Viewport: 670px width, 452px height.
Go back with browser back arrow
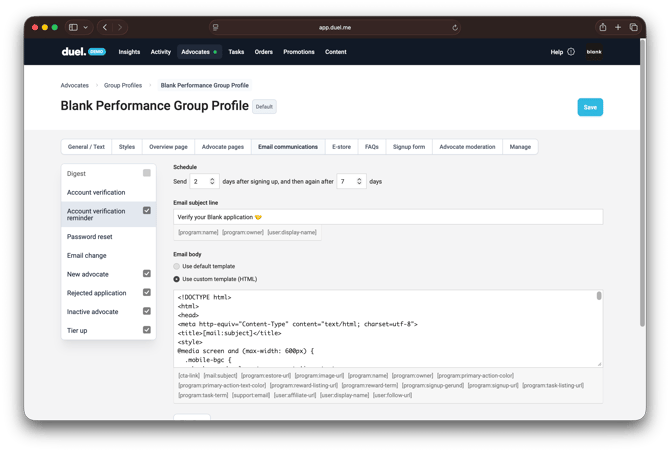(105, 28)
